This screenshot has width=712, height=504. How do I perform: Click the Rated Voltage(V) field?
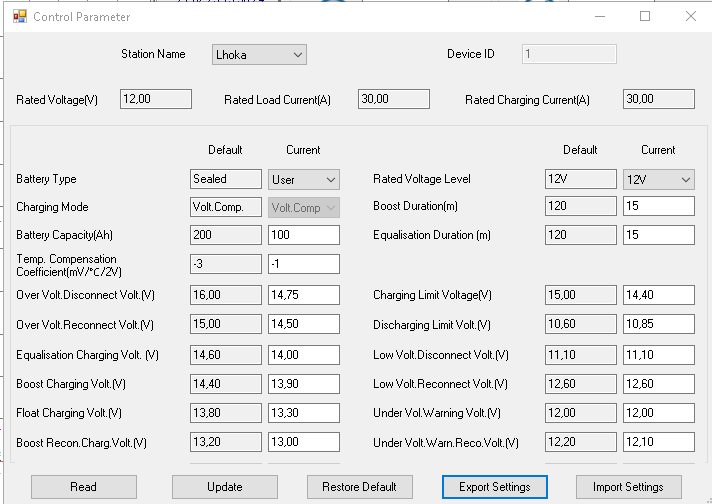(x=156, y=99)
